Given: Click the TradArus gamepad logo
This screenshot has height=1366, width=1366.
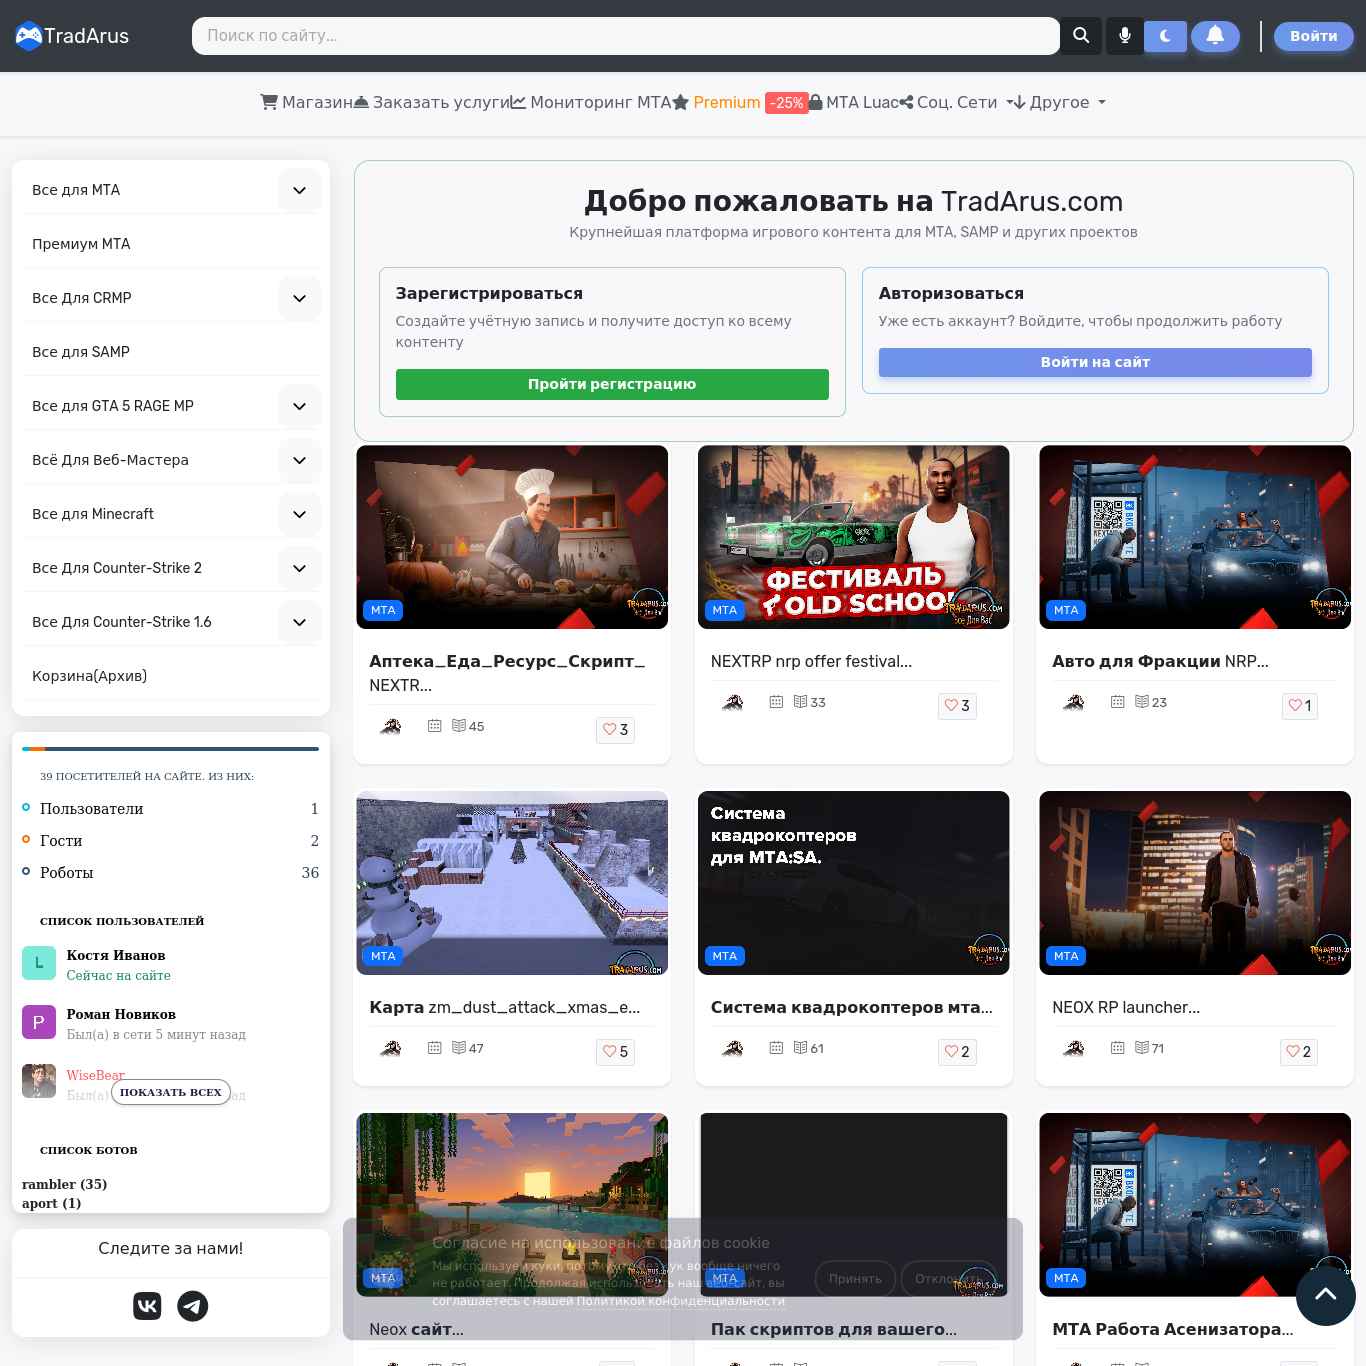Looking at the screenshot, I should (29, 36).
